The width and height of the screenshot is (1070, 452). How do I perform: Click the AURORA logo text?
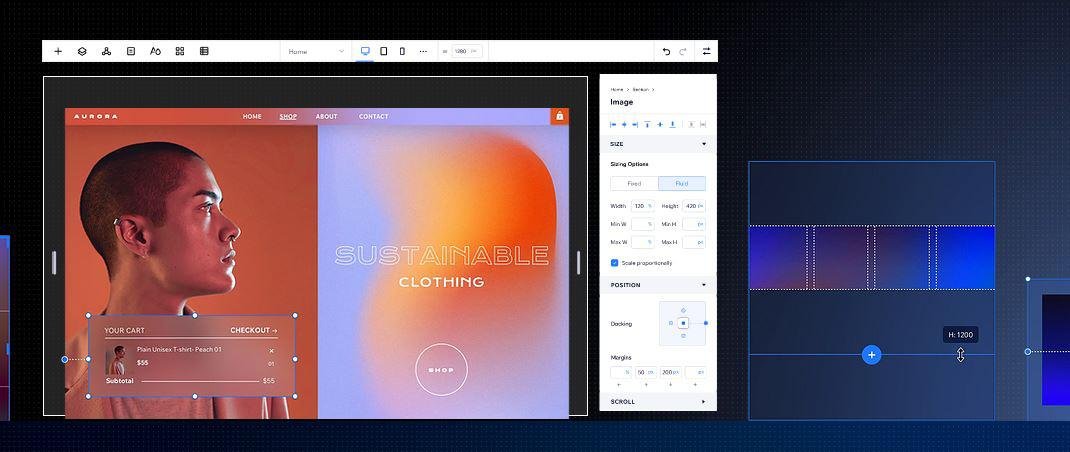click(x=96, y=117)
